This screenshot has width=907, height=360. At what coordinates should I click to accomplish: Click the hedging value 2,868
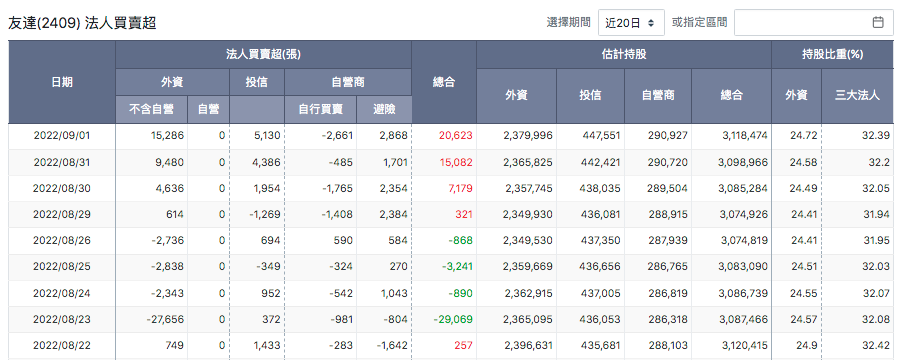(x=393, y=136)
